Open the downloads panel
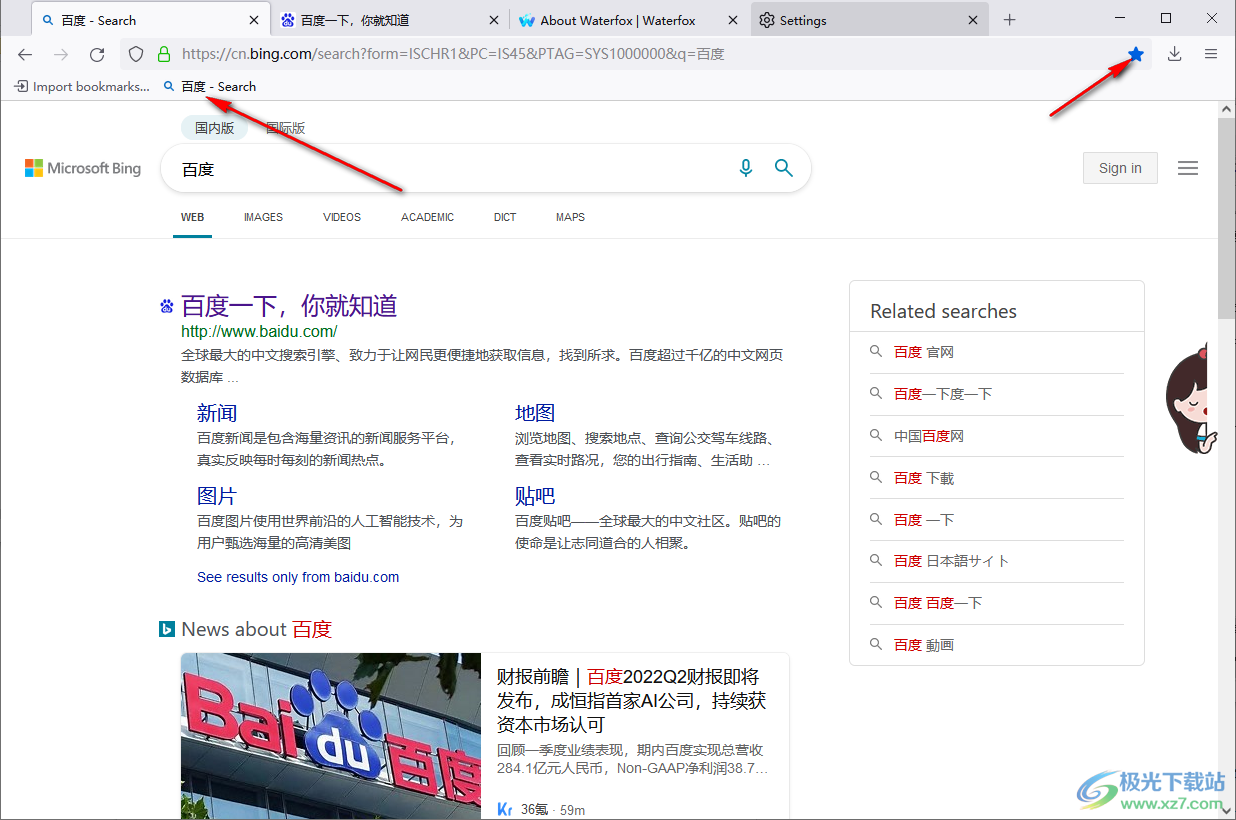Screen dimensions: 1236x820 click(x=1175, y=54)
